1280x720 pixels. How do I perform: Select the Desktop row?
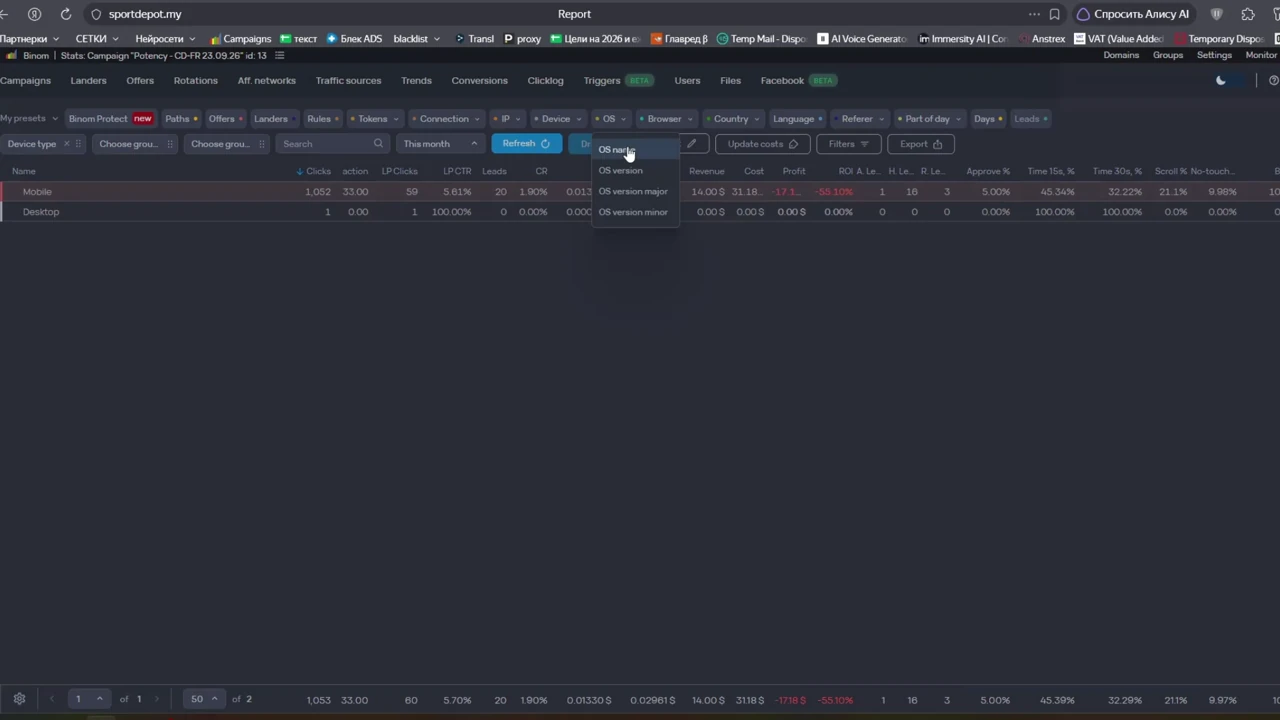click(x=640, y=212)
